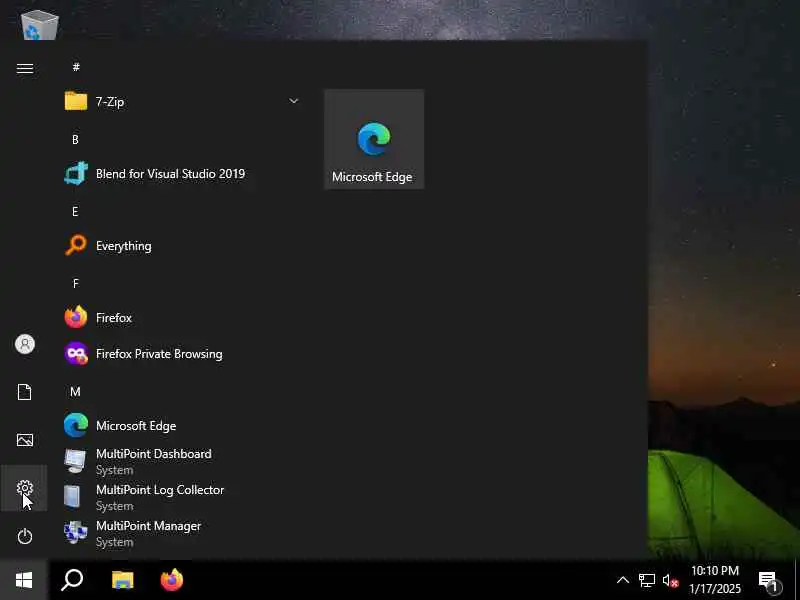The height and width of the screenshot is (600, 800).
Task: Select the F letter group header
Action: tap(76, 283)
